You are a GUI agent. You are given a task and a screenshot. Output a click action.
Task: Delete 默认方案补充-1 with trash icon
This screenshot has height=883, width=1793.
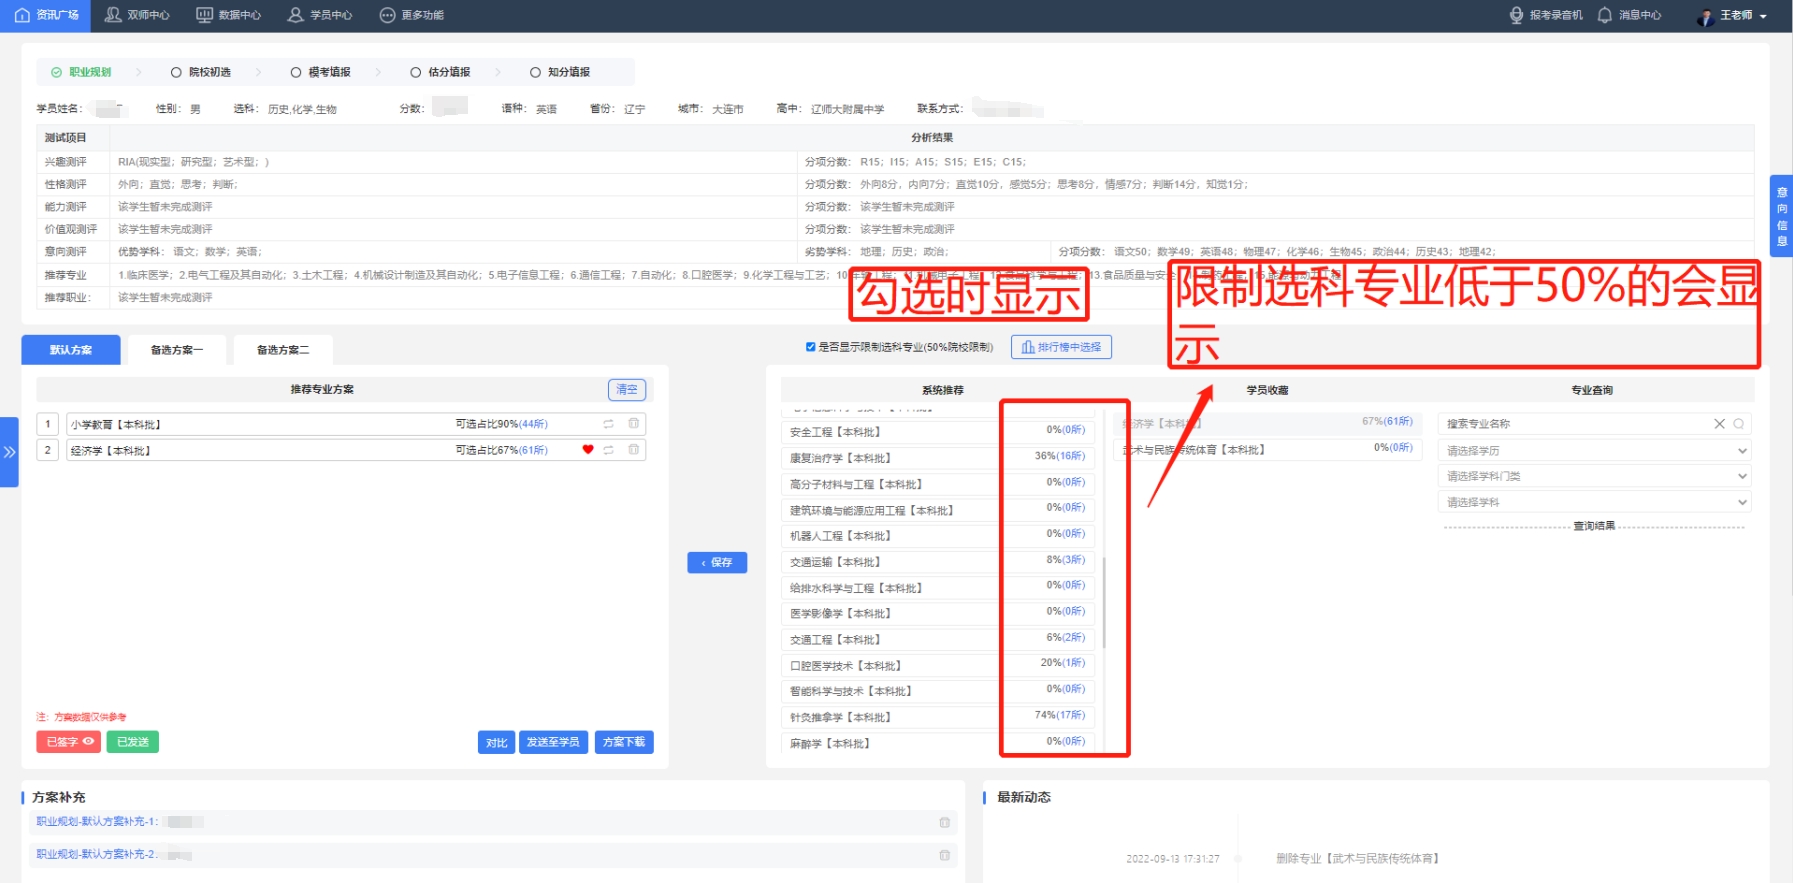[944, 822]
